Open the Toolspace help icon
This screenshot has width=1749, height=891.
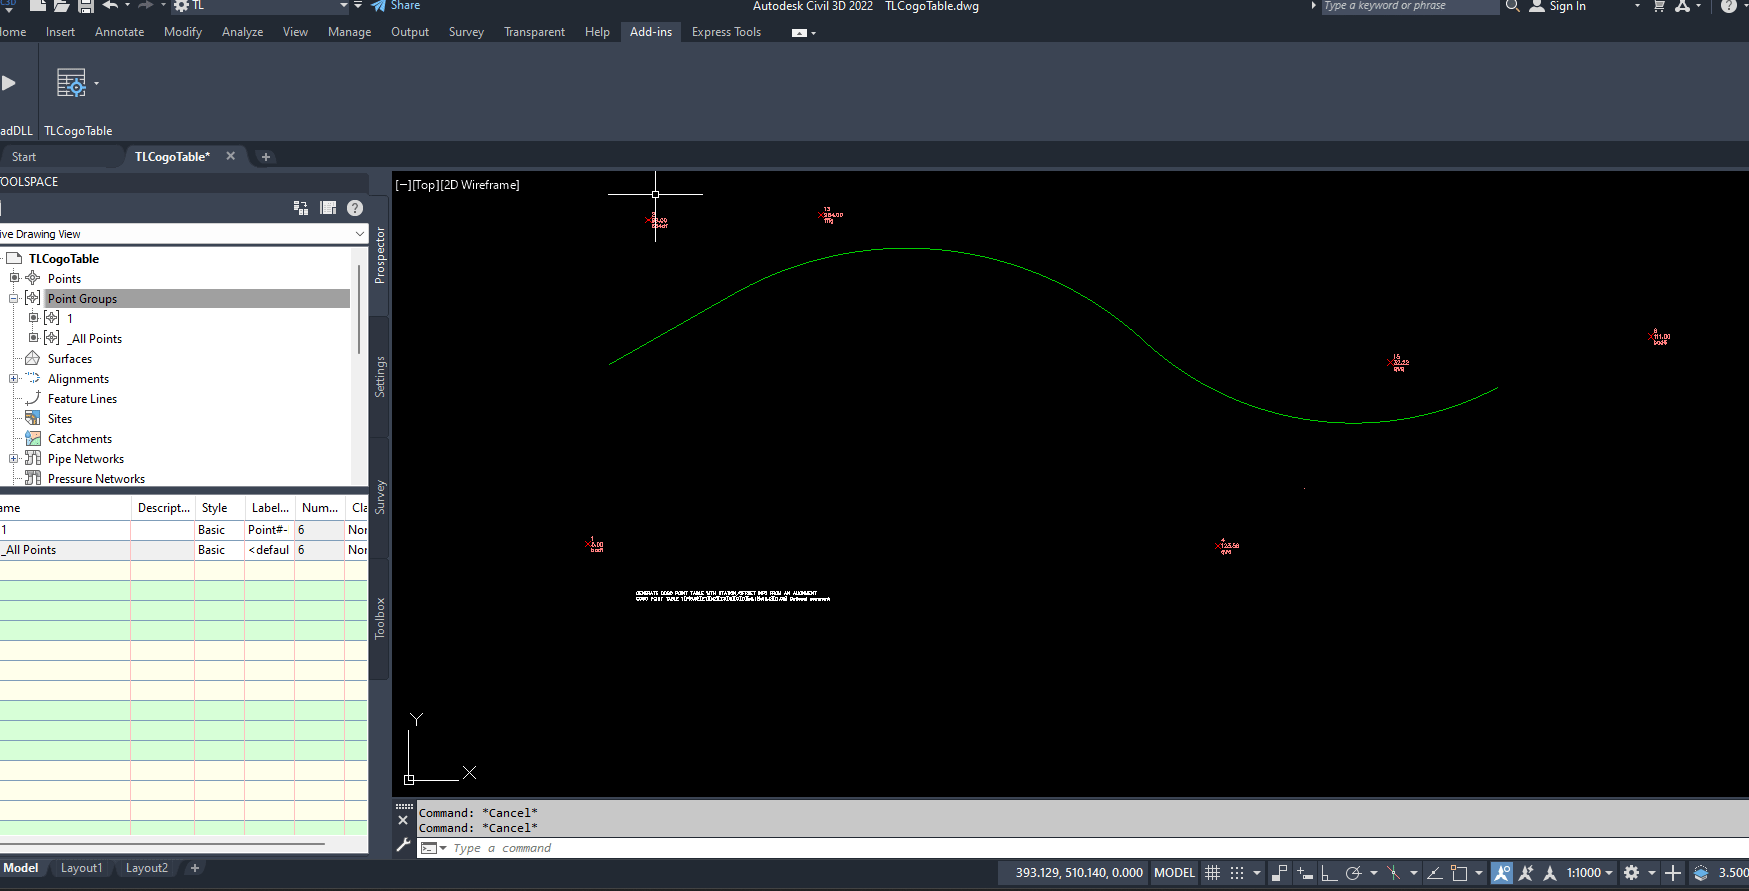pyautogui.click(x=355, y=208)
